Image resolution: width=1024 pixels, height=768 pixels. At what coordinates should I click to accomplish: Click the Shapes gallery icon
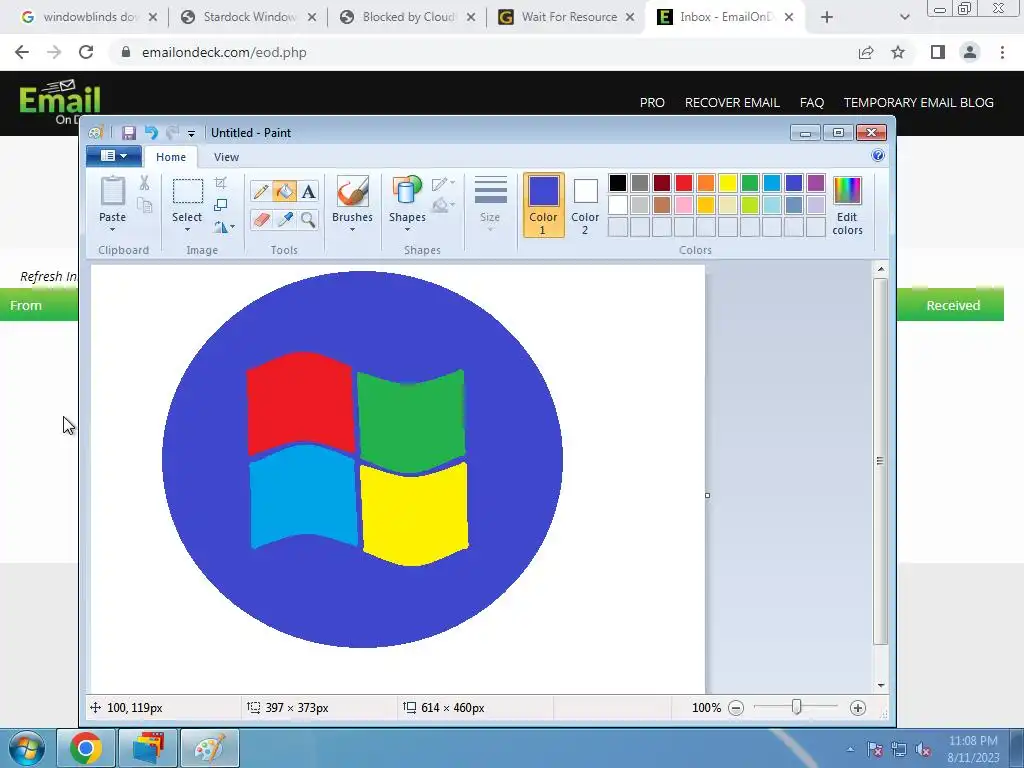(x=407, y=190)
